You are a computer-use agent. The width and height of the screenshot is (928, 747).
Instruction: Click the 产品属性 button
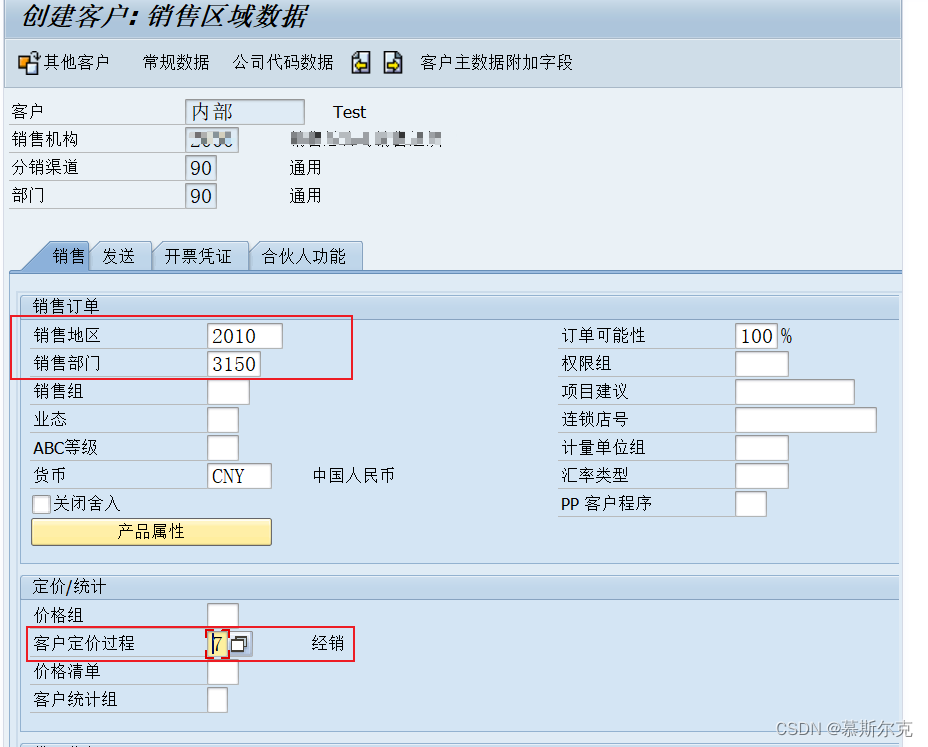[150, 531]
